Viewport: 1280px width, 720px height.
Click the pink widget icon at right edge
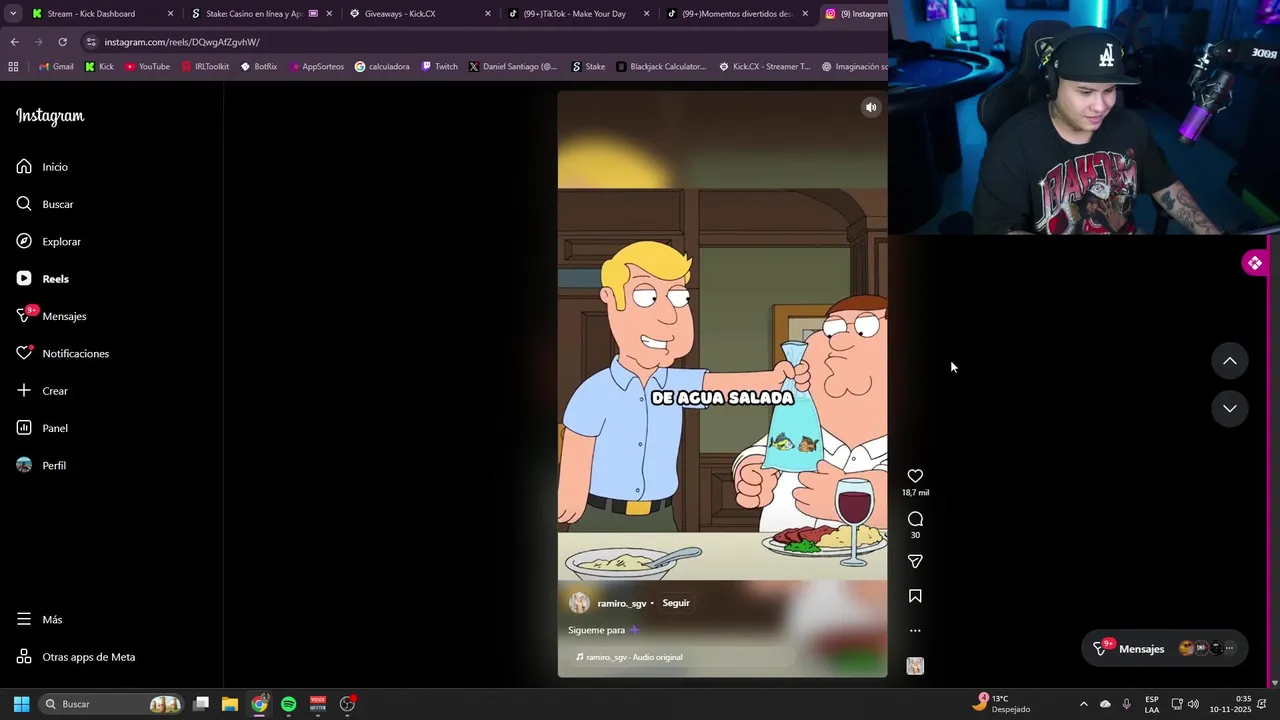tap(1255, 263)
